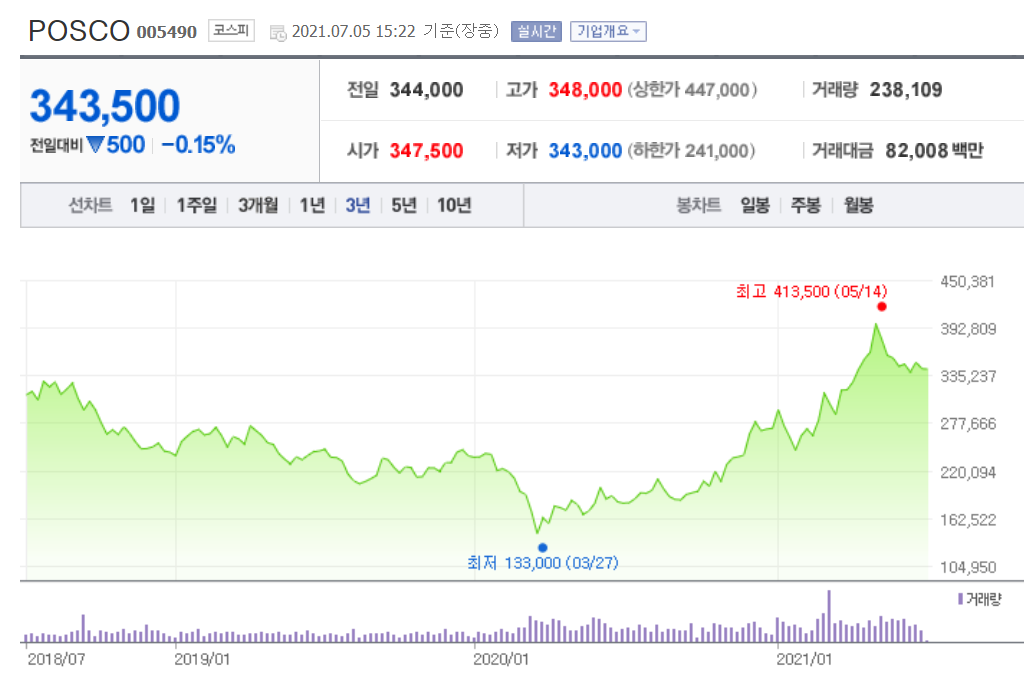Screen dimensions: 1024x684
Task: Click the 하한가 241,000 text
Action: pyautogui.click(x=691, y=151)
